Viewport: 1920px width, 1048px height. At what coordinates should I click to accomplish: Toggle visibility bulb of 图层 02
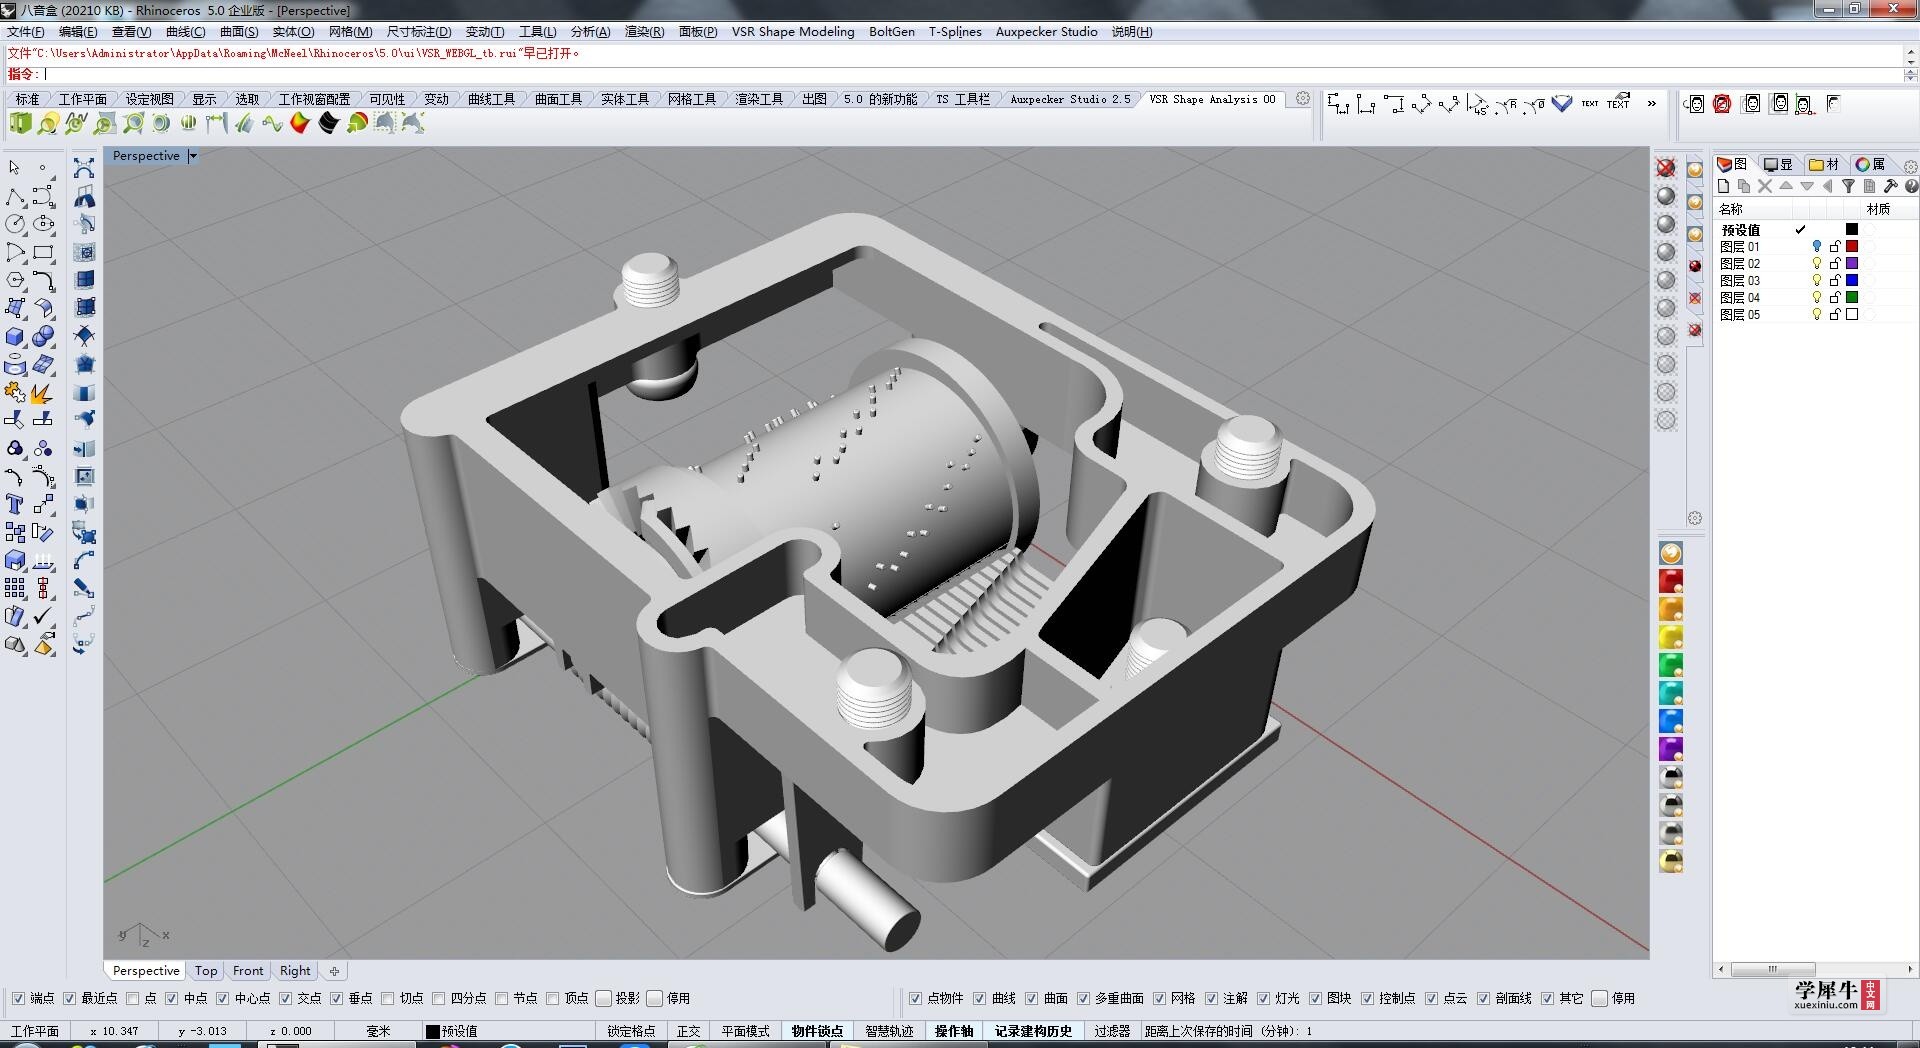(1817, 263)
